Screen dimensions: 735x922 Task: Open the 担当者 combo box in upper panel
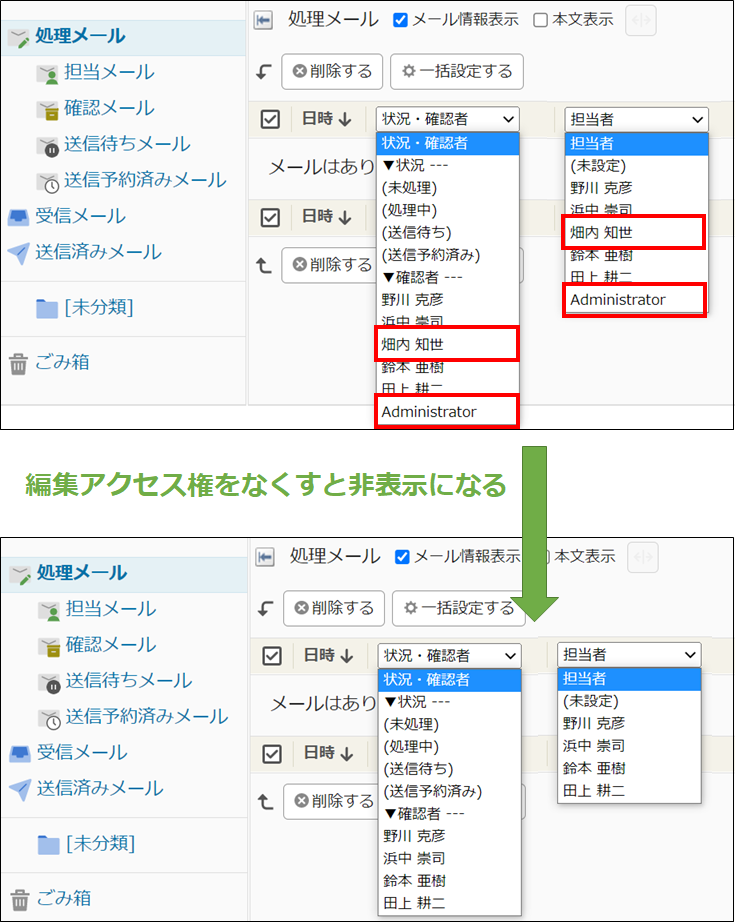pyautogui.click(x=635, y=119)
